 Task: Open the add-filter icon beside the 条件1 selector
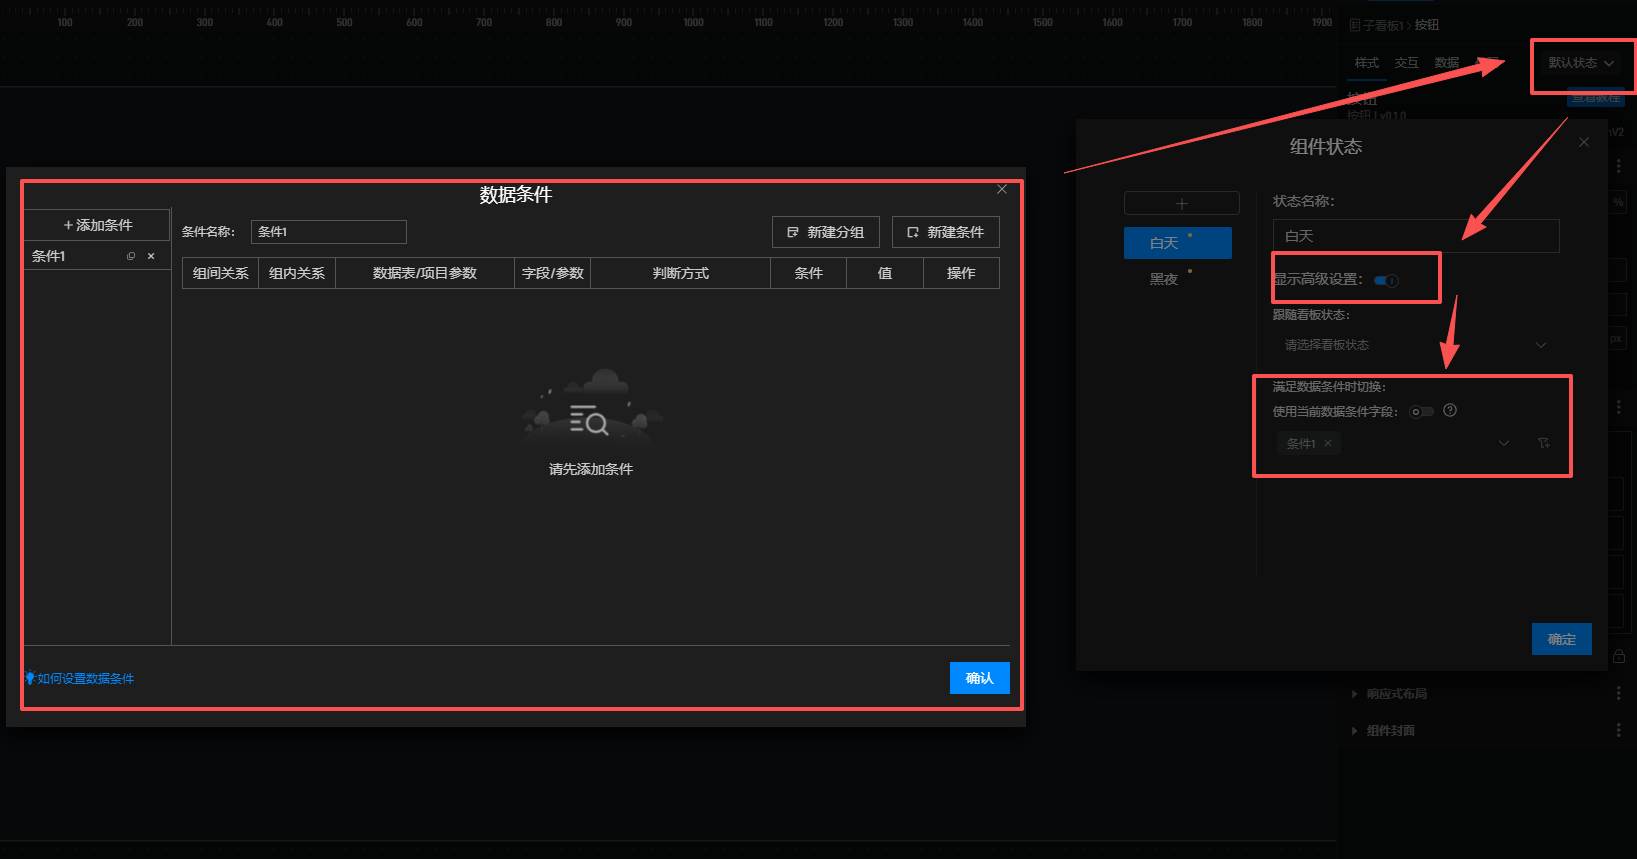coord(1544,443)
